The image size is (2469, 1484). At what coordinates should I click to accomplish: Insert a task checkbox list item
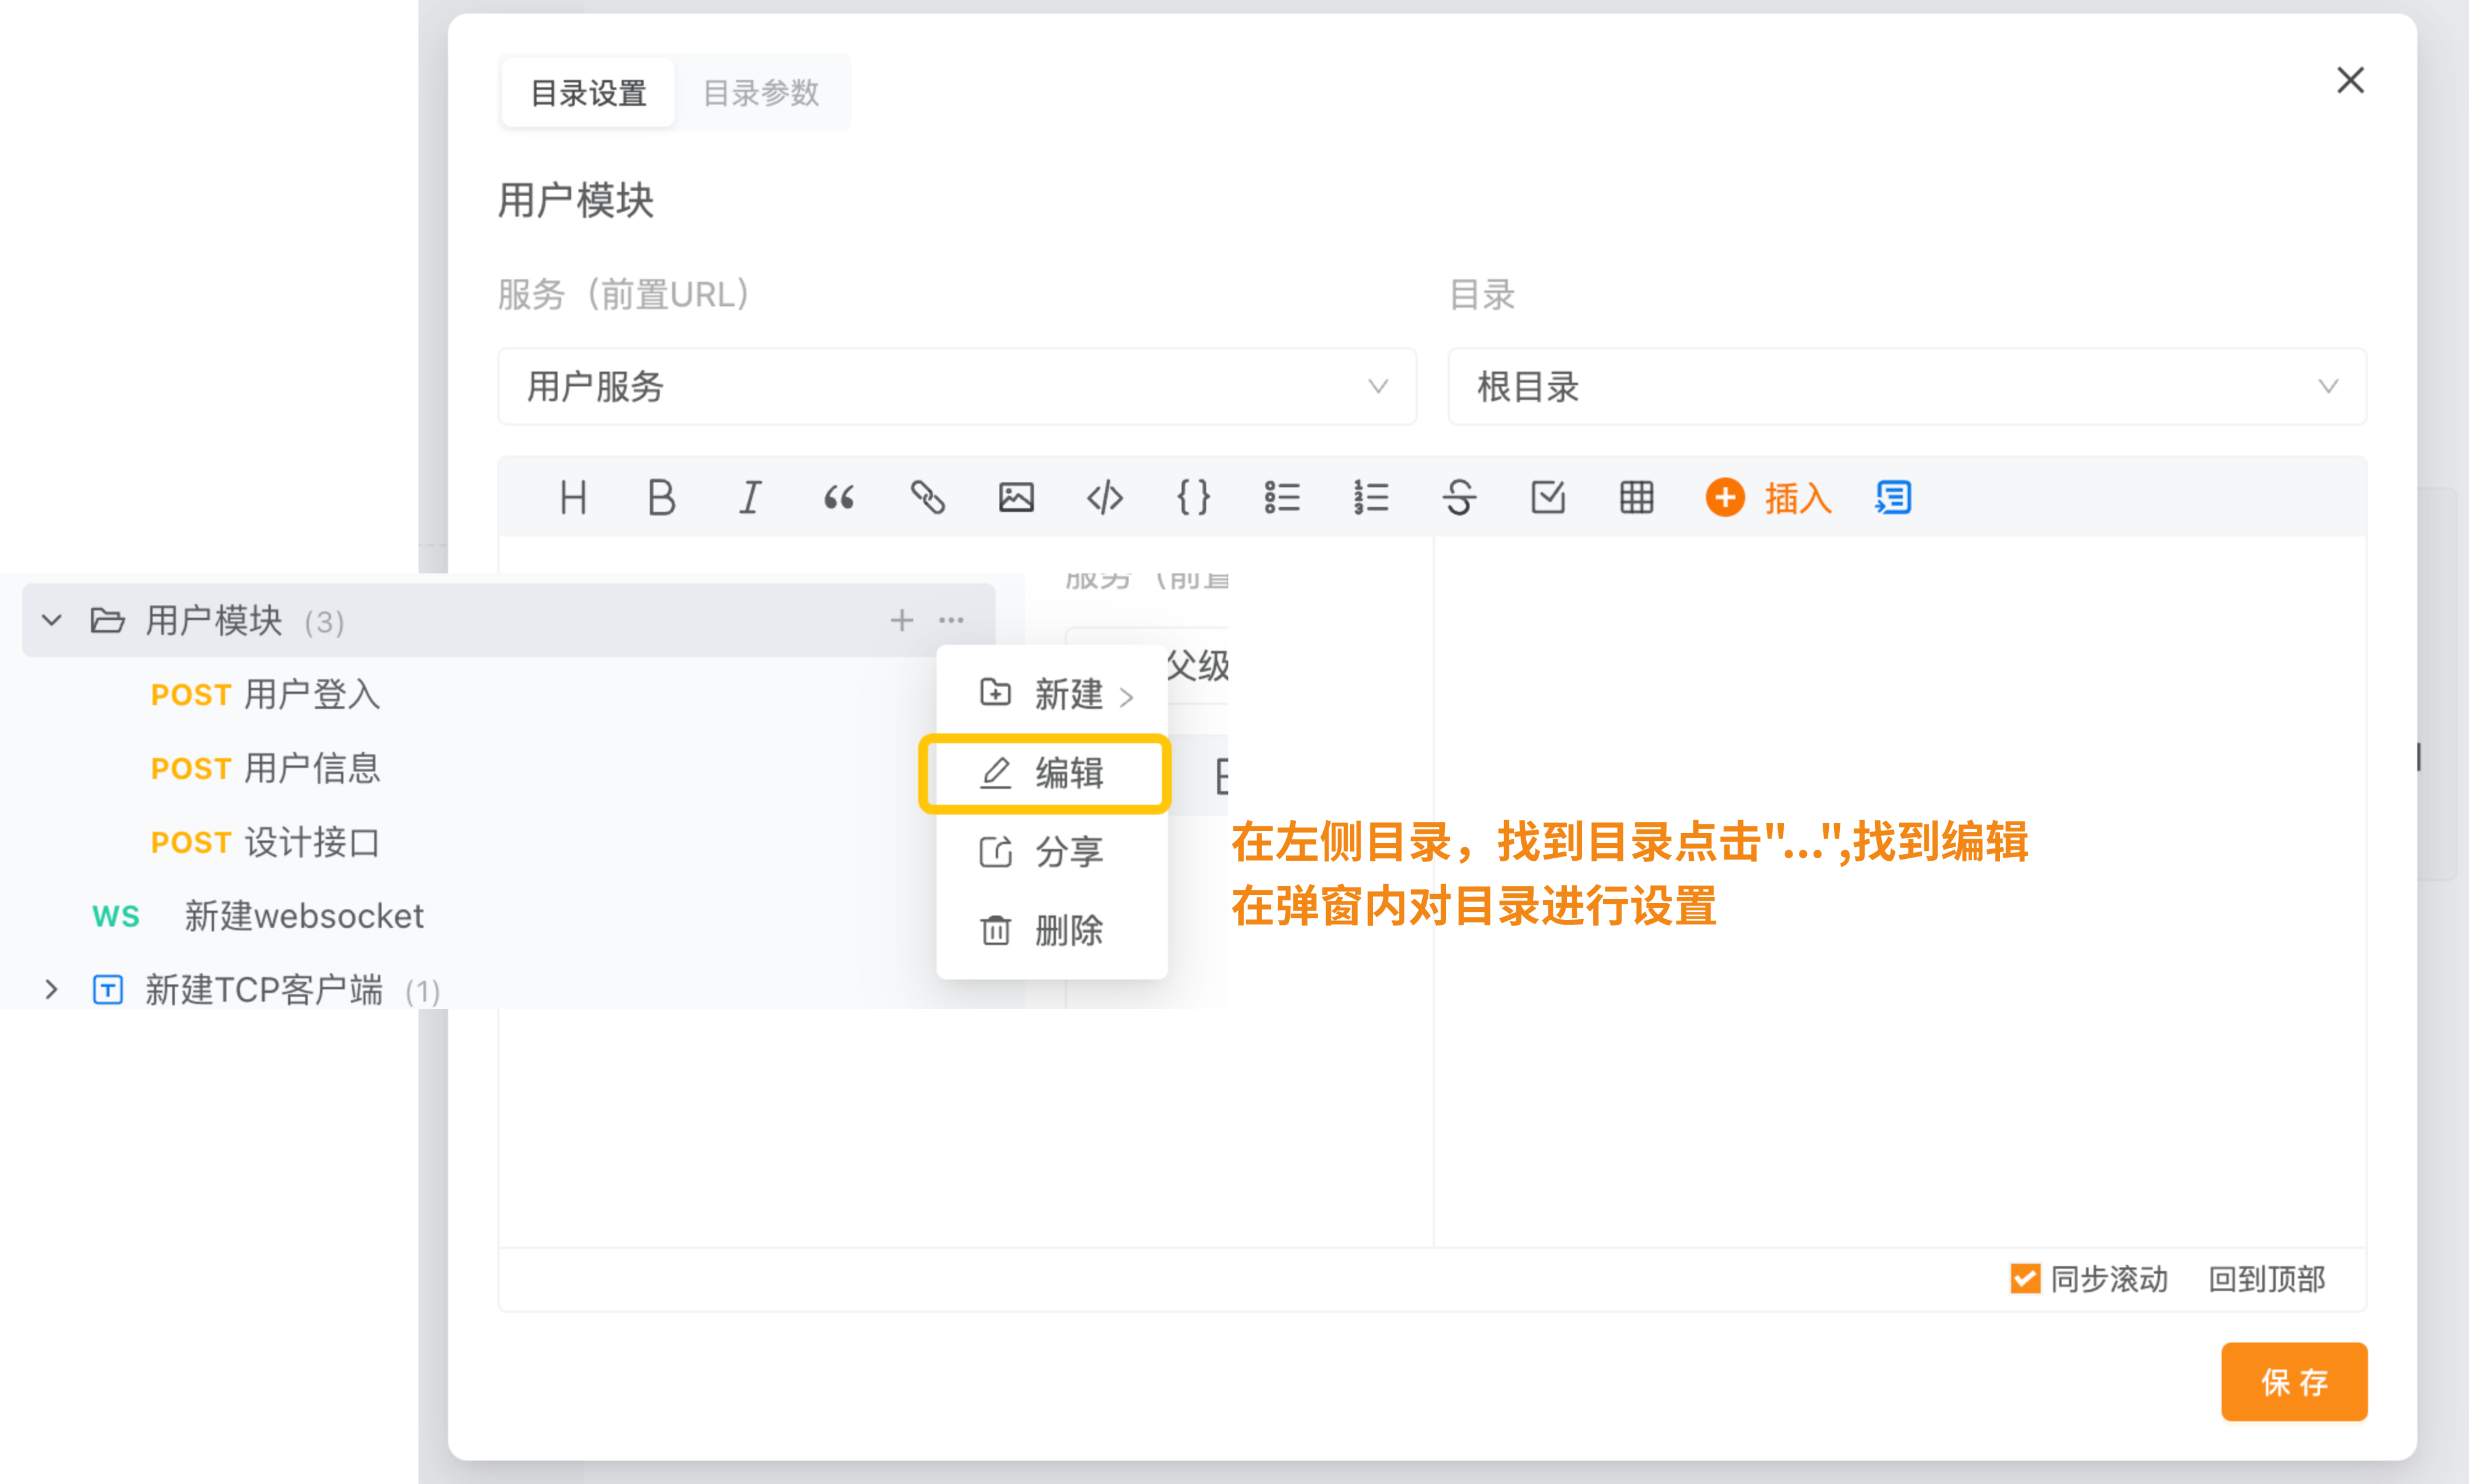click(x=1548, y=497)
